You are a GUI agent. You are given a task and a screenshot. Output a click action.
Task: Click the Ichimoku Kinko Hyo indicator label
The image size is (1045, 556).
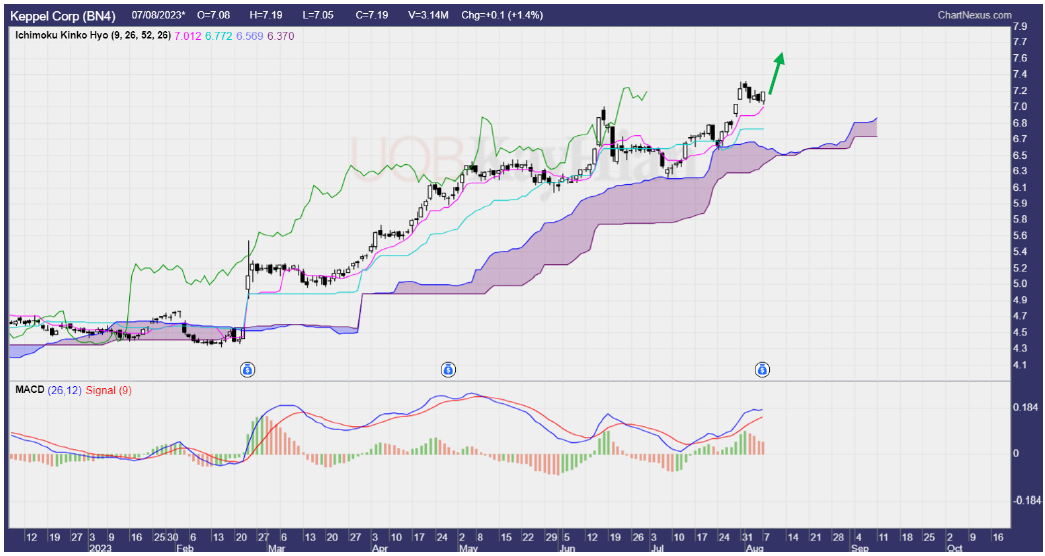(x=93, y=36)
